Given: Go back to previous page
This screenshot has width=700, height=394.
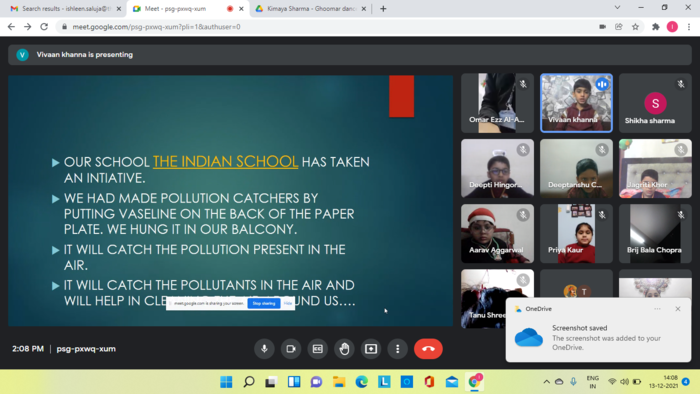Looking at the screenshot, I should [11, 27].
